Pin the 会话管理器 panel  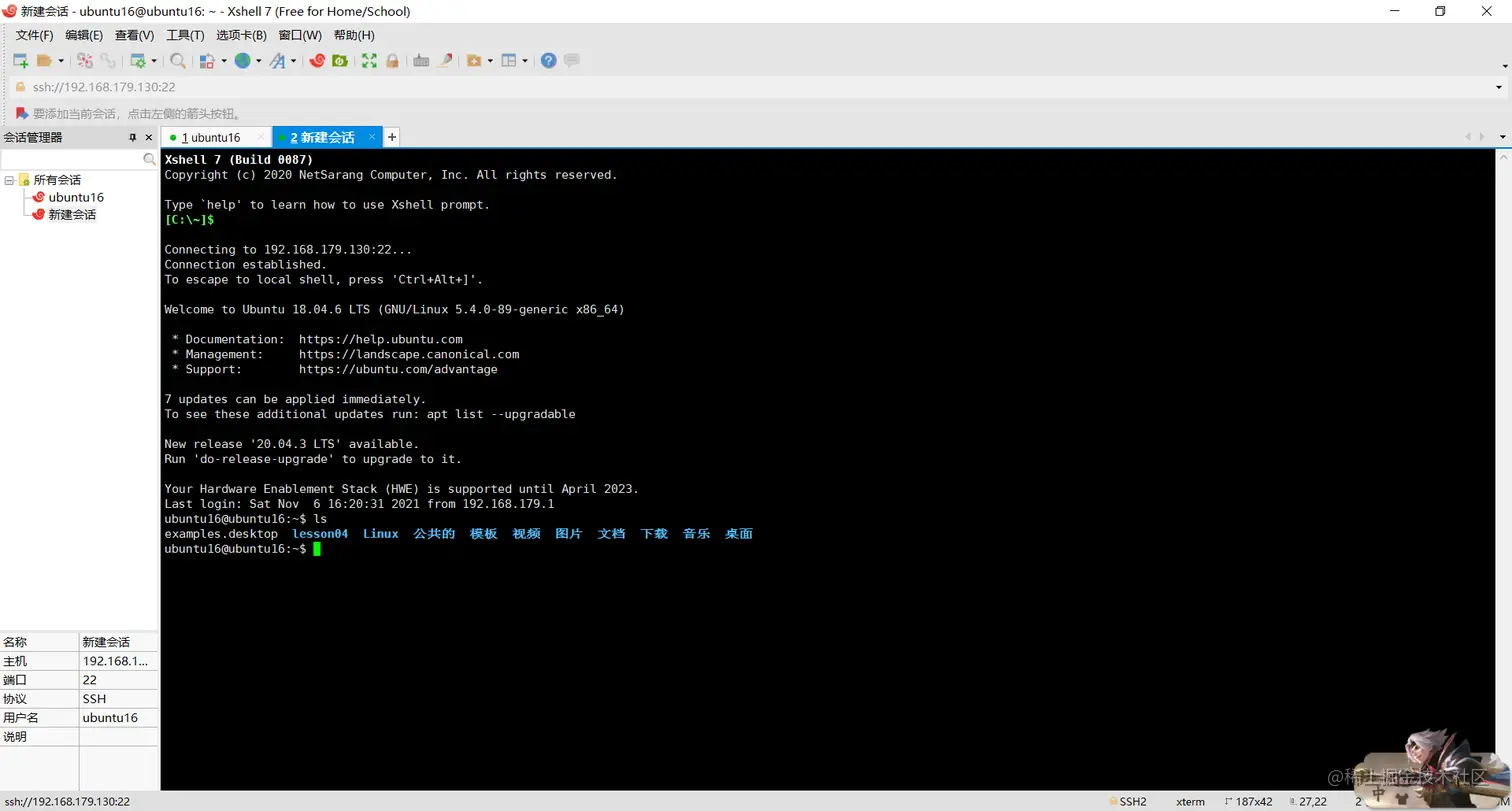point(132,137)
